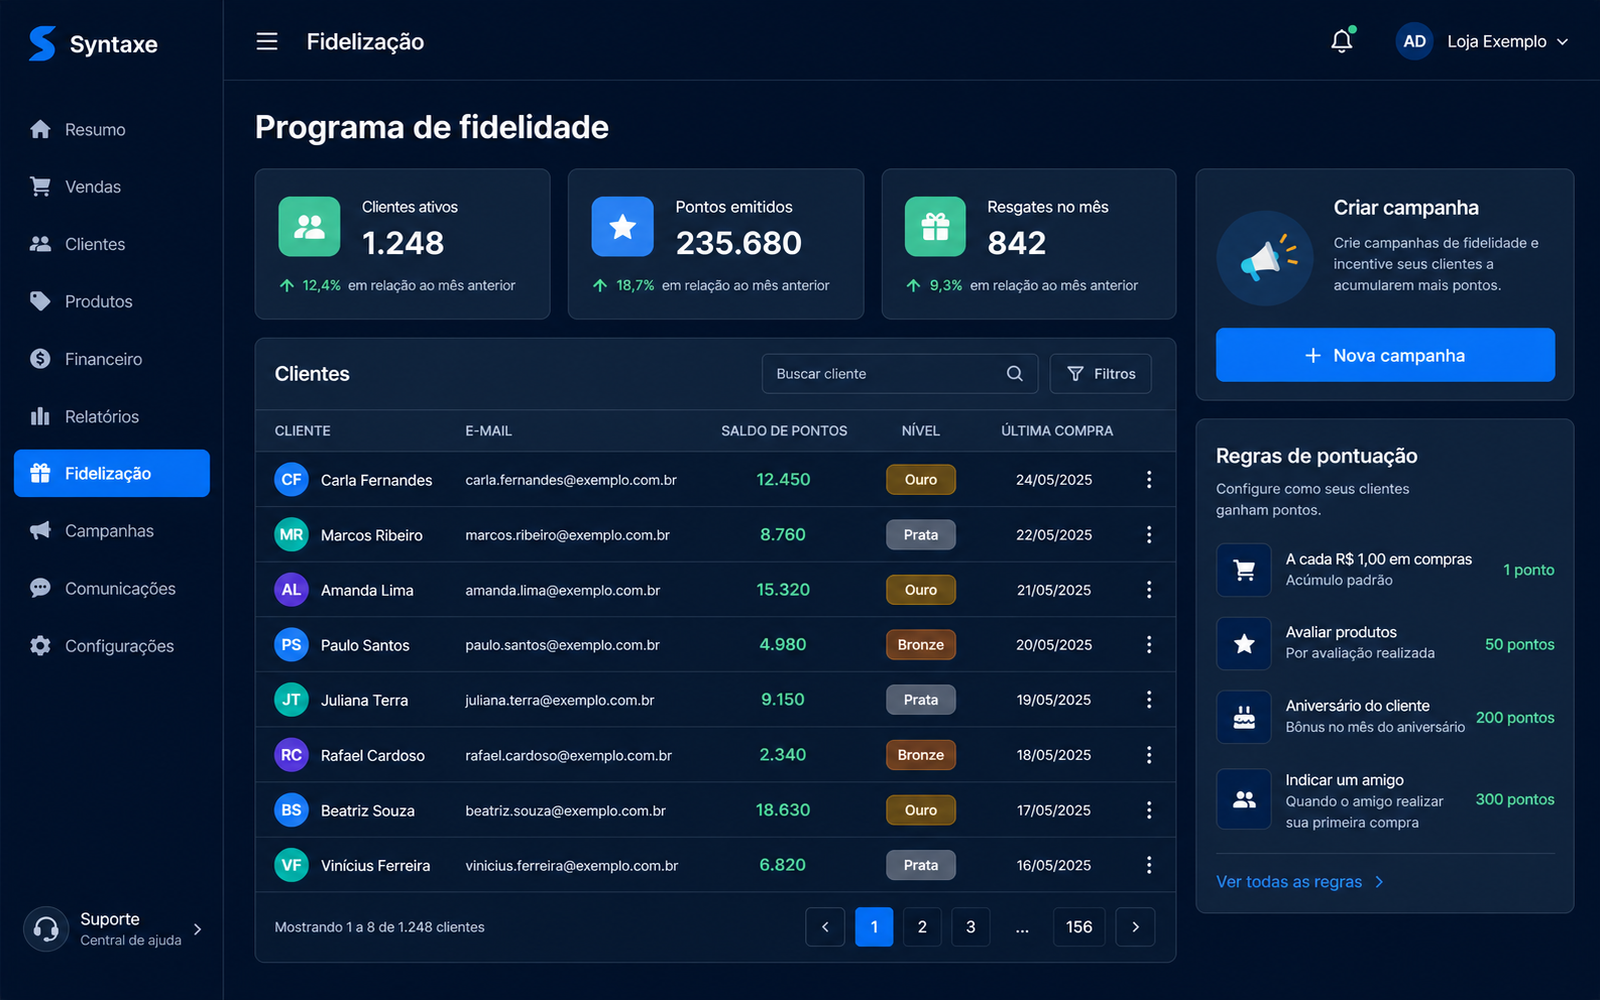Click the cake icon for Aniversário do cliente
Screen dimensions: 1600x1000
(x=1244, y=717)
